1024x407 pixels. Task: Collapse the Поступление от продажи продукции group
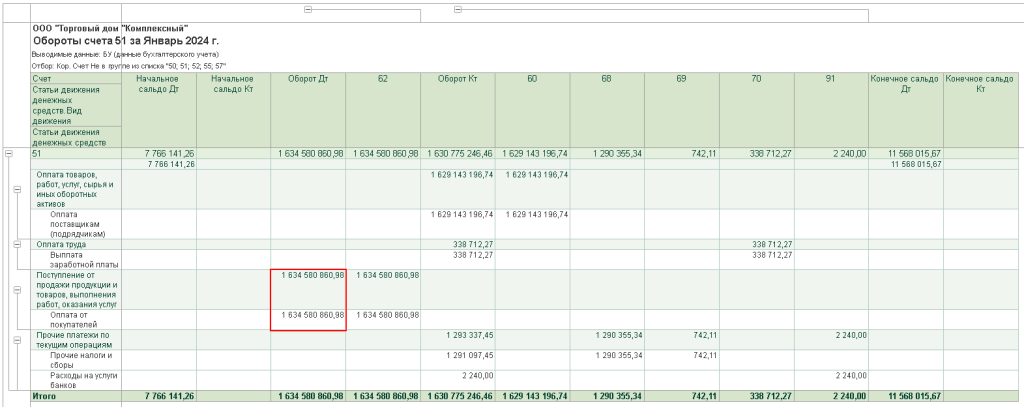[x=17, y=290]
